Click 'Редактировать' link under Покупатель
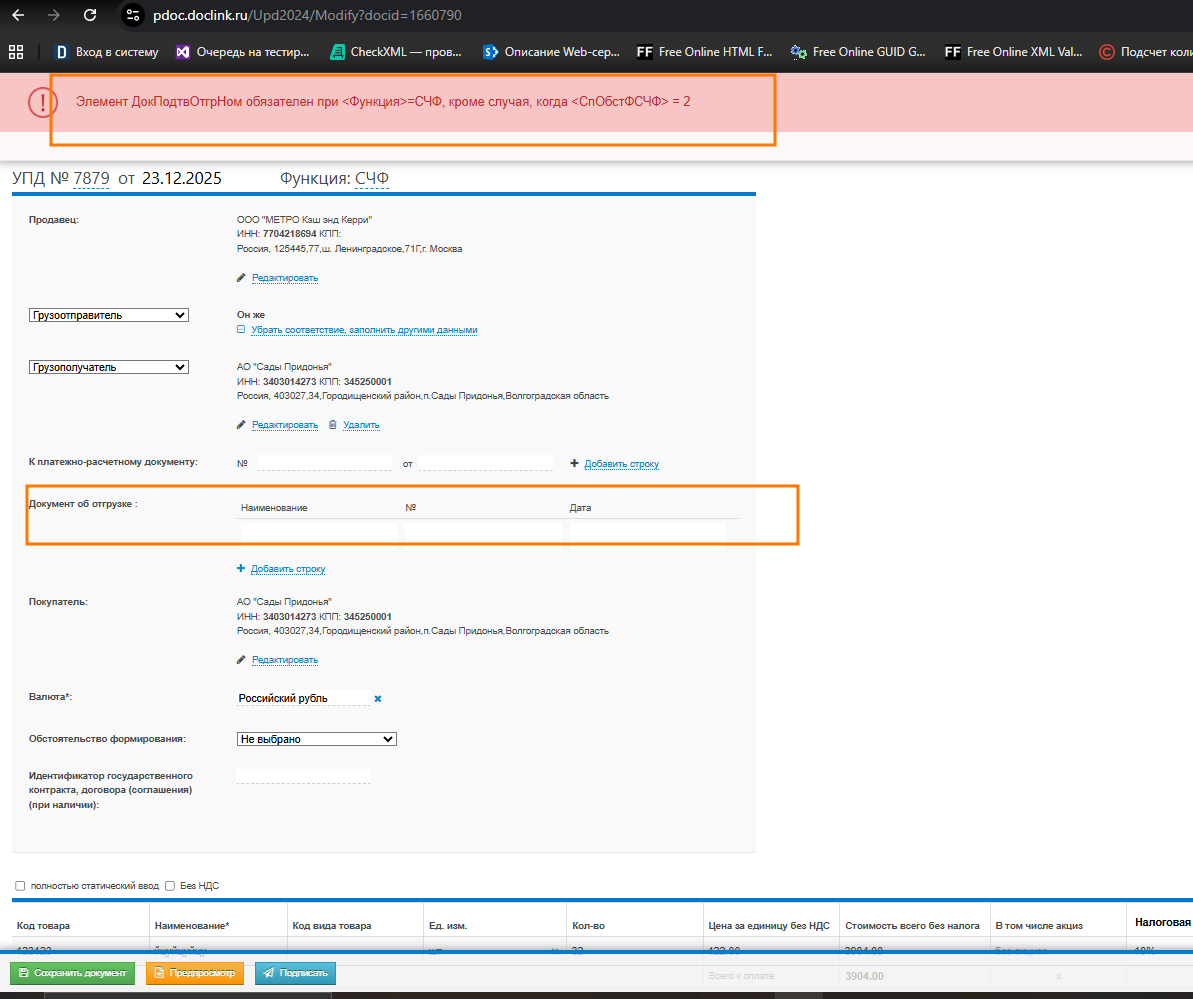 (285, 660)
